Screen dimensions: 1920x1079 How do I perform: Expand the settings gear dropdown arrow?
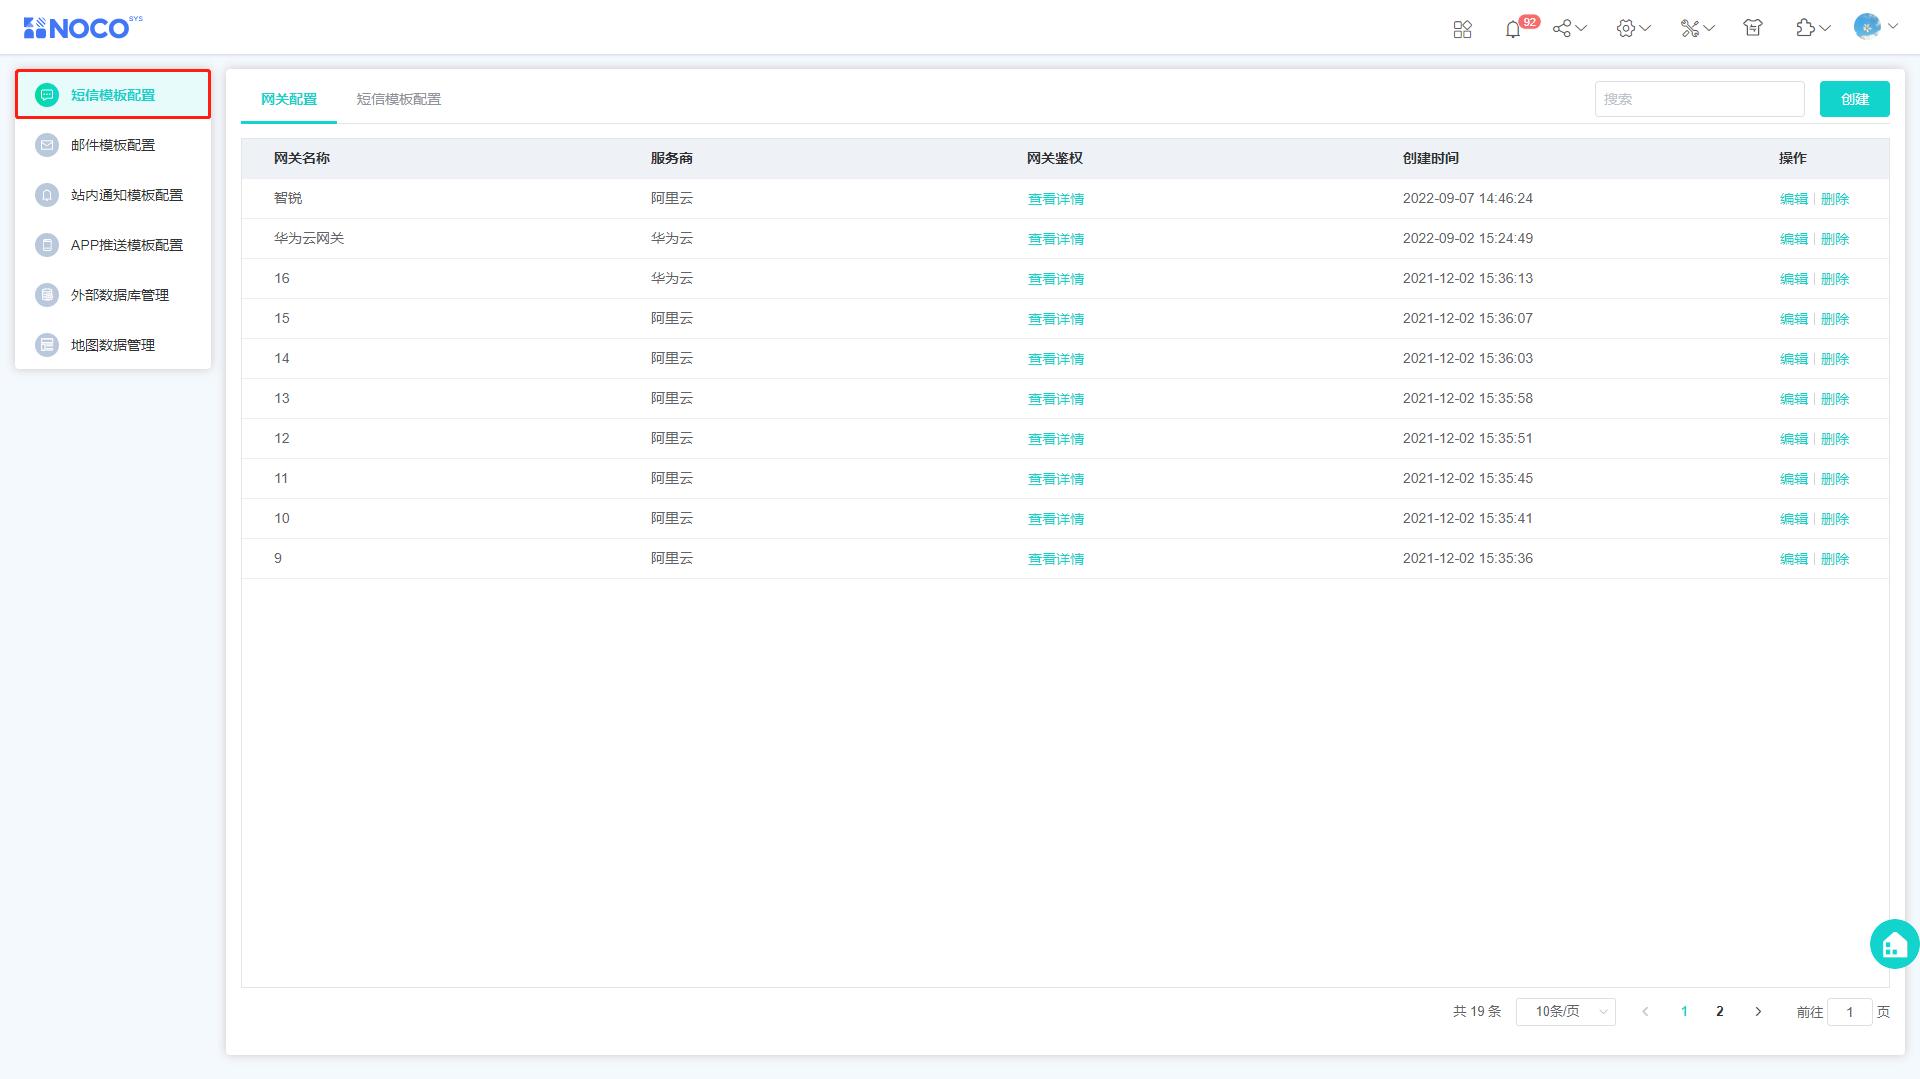pyautogui.click(x=1645, y=28)
